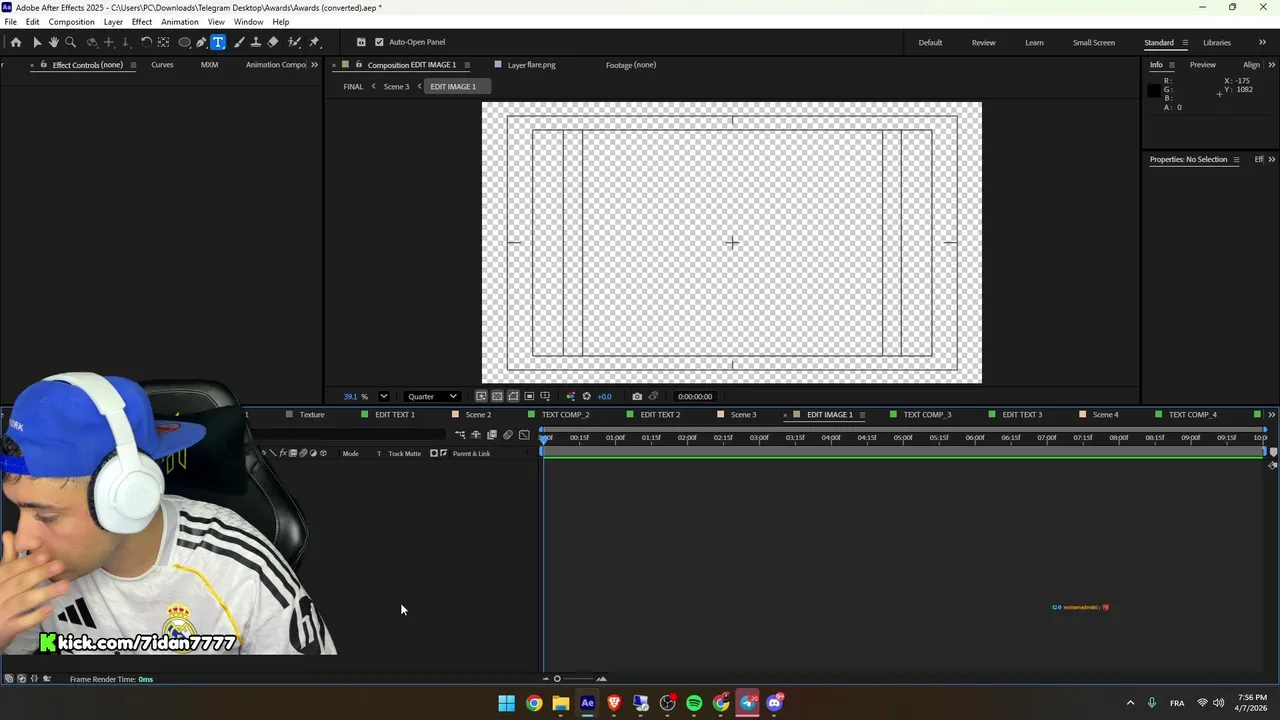The image size is (1280, 720).
Task: Open Libraries workspace
Action: pos(1217,42)
